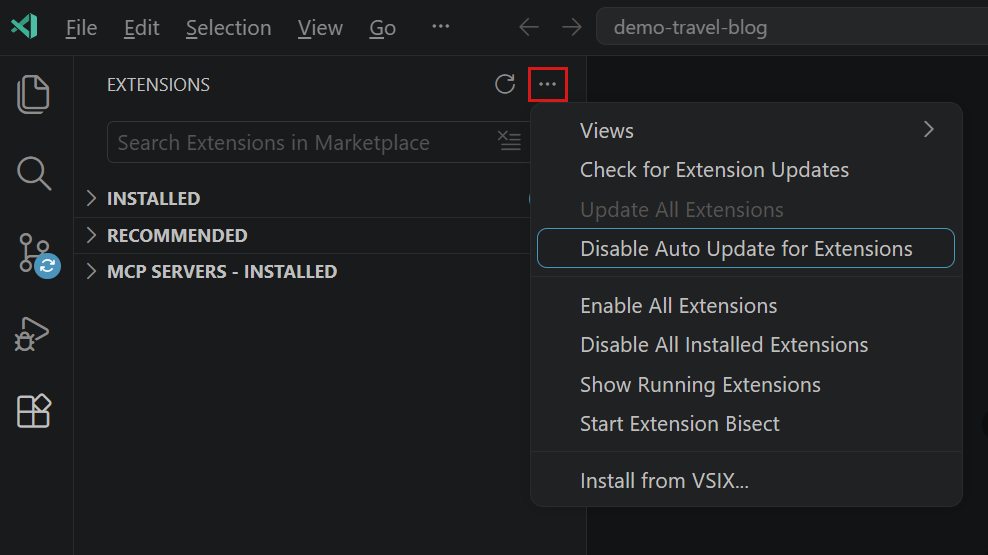The height and width of the screenshot is (555, 988).
Task: Select Show Running Extensions
Action: coord(746,384)
